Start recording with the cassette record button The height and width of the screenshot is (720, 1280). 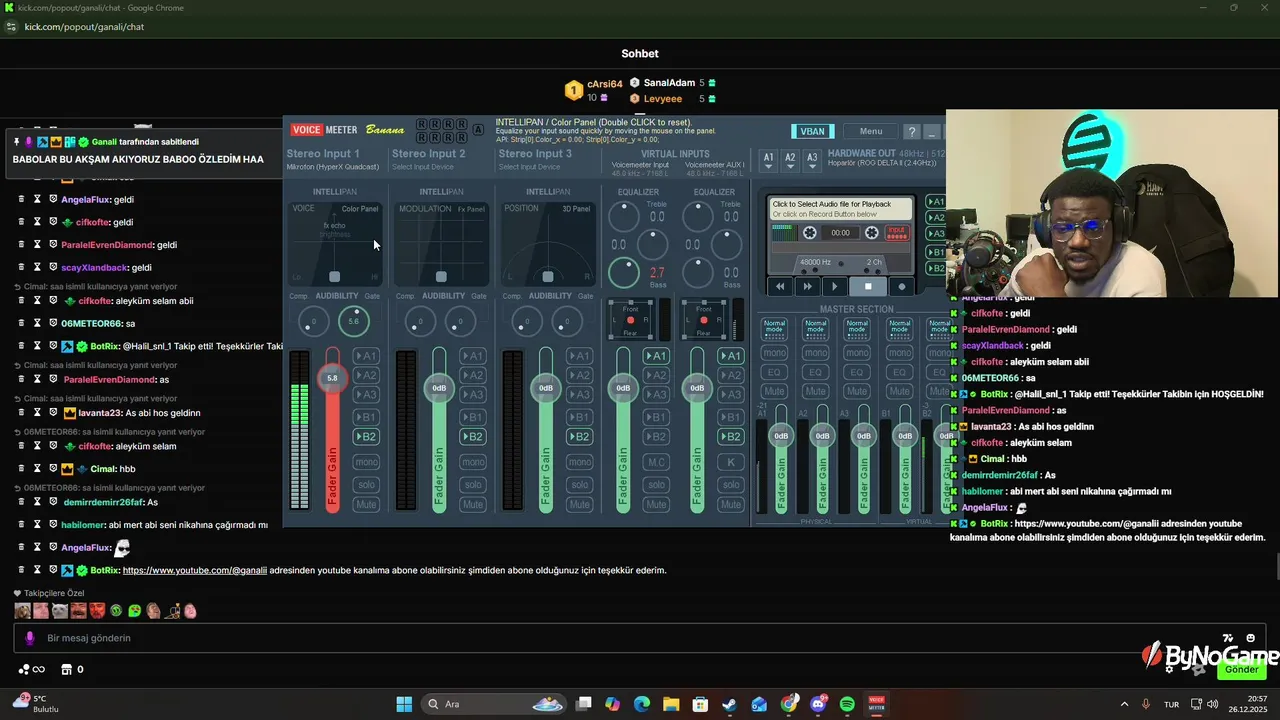[902, 286]
